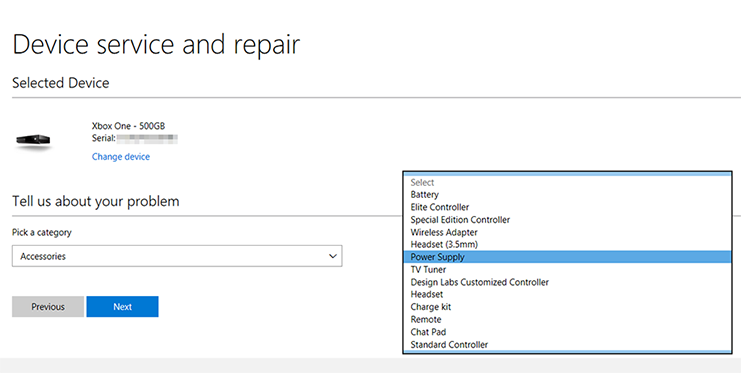
Task: Select the highlighted Power Supply option
Action: coord(567,257)
